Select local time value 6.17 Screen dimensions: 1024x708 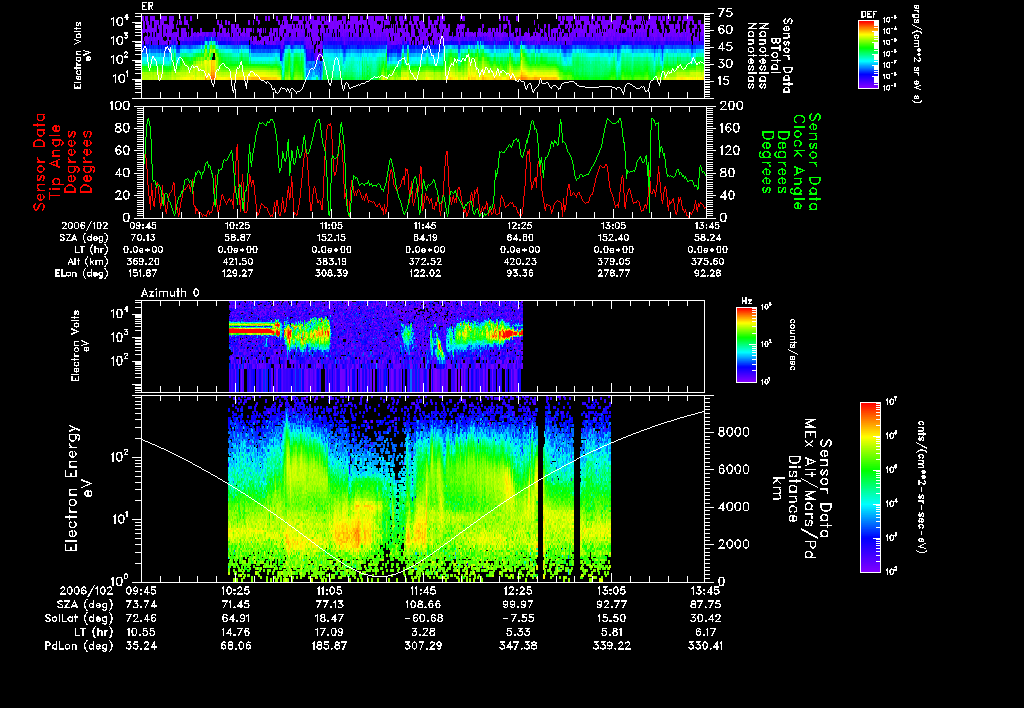tap(705, 632)
